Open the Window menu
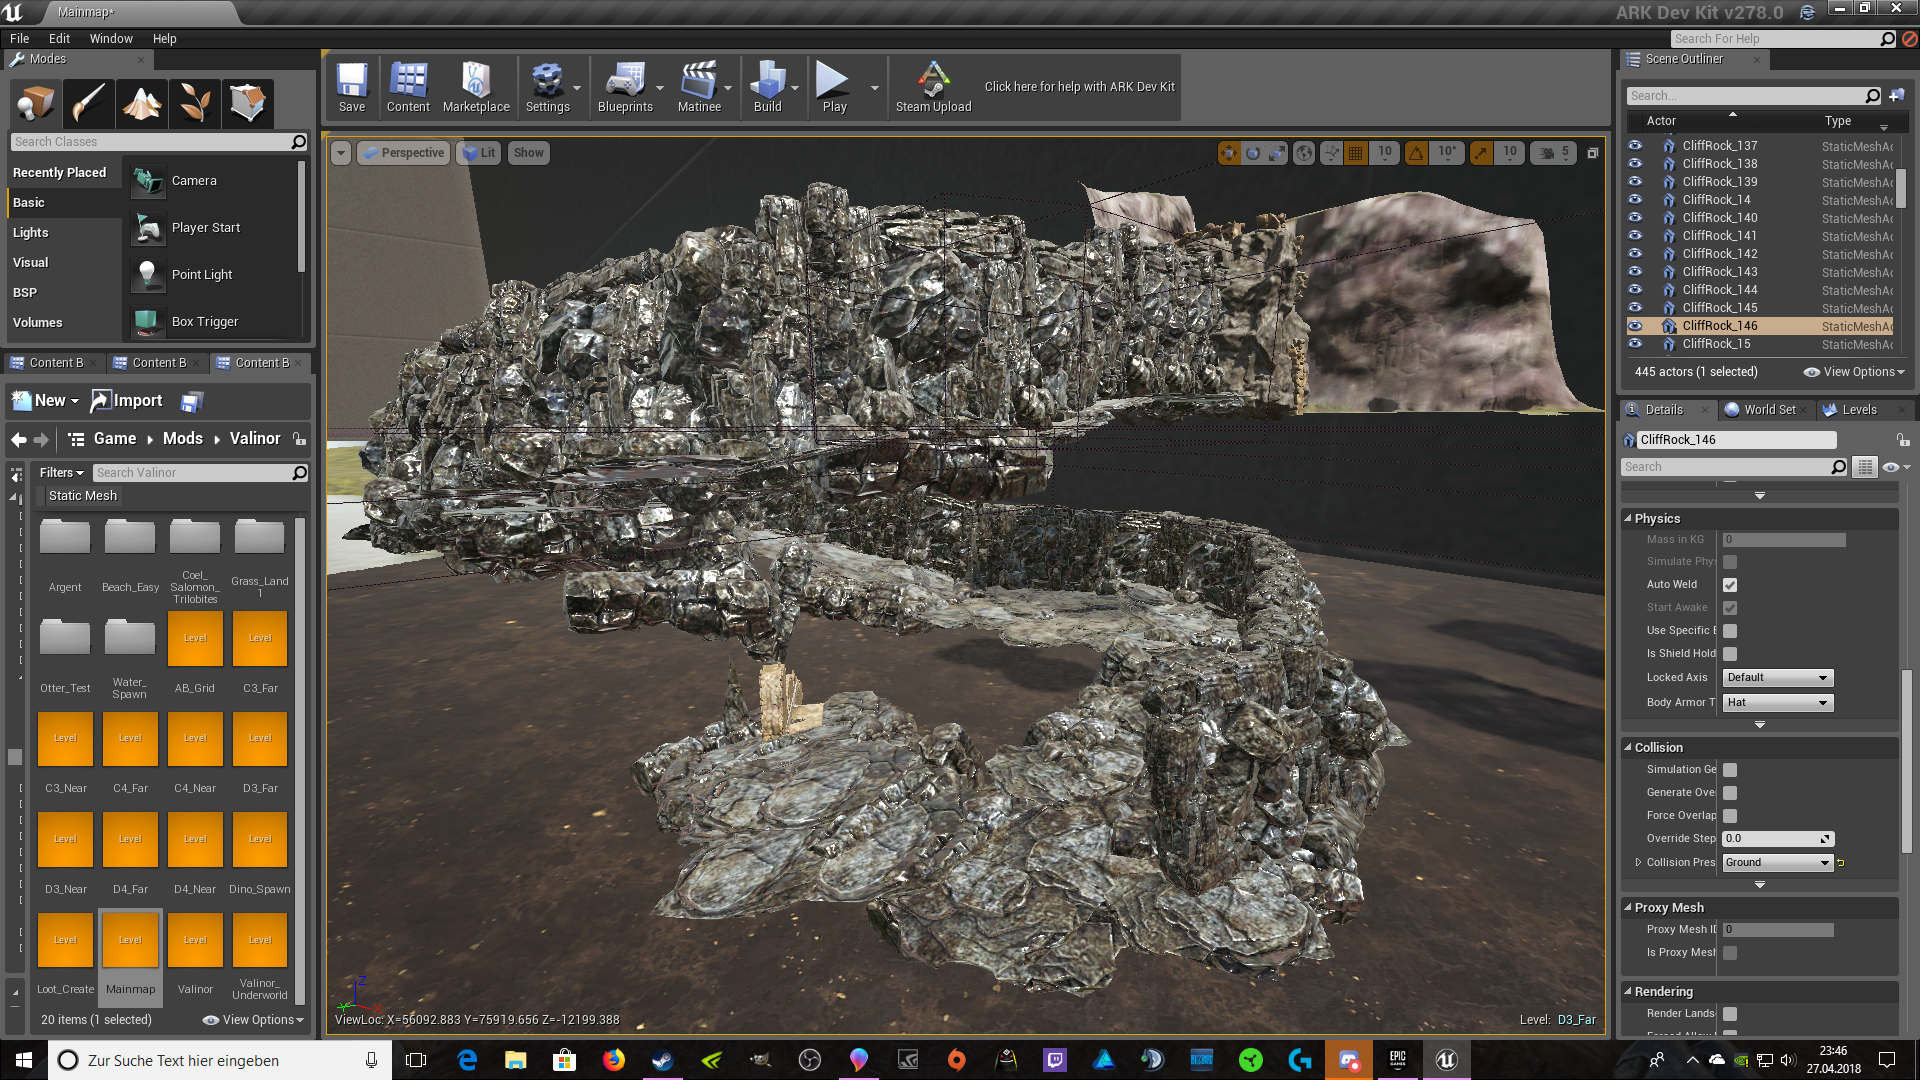The width and height of the screenshot is (1920, 1080). point(111,39)
